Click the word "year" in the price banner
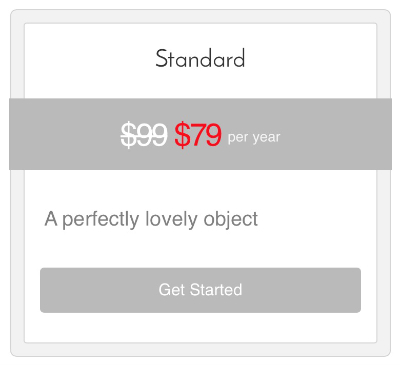This screenshot has width=400, height=365. click(266, 138)
